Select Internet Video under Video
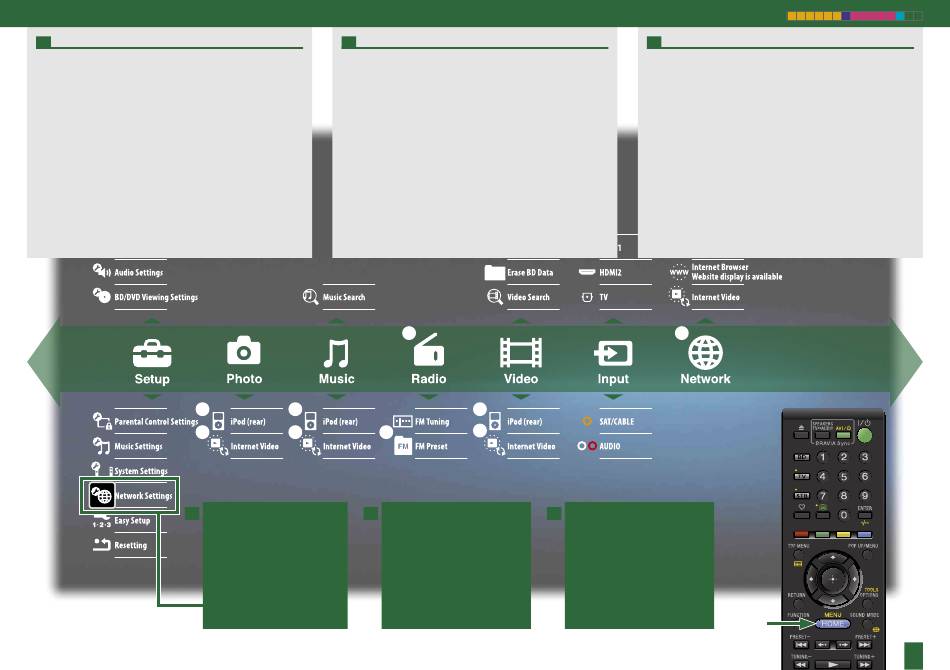Viewport: 950px width, 670px height. coord(520,446)
